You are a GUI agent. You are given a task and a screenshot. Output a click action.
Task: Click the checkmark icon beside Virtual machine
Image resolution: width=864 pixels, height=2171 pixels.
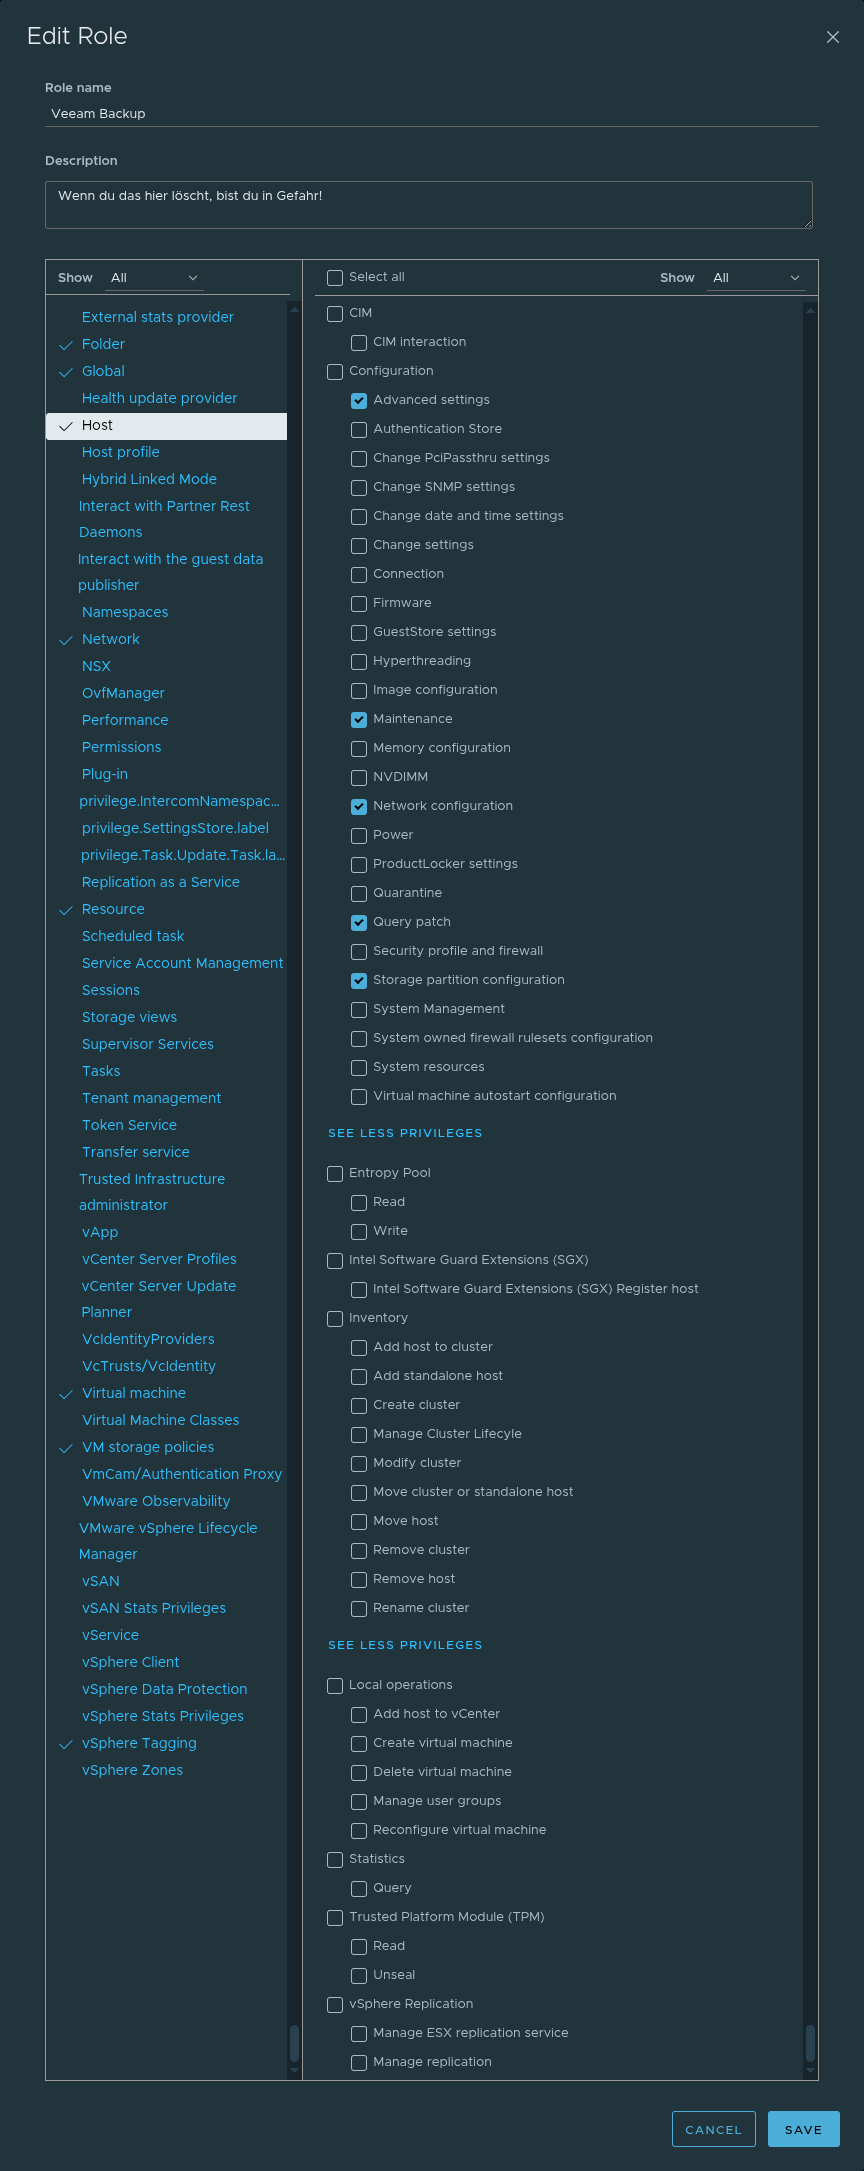66,1394
